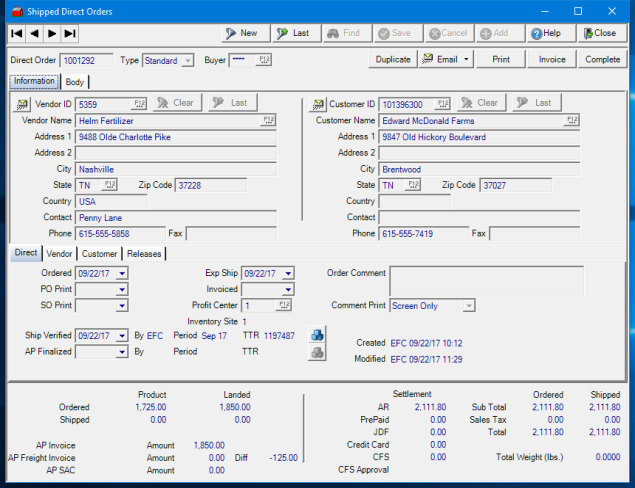The height and width of the screenshot is (488, 635).
Task: Open Customer ID lookup icon
Action: 319,103
